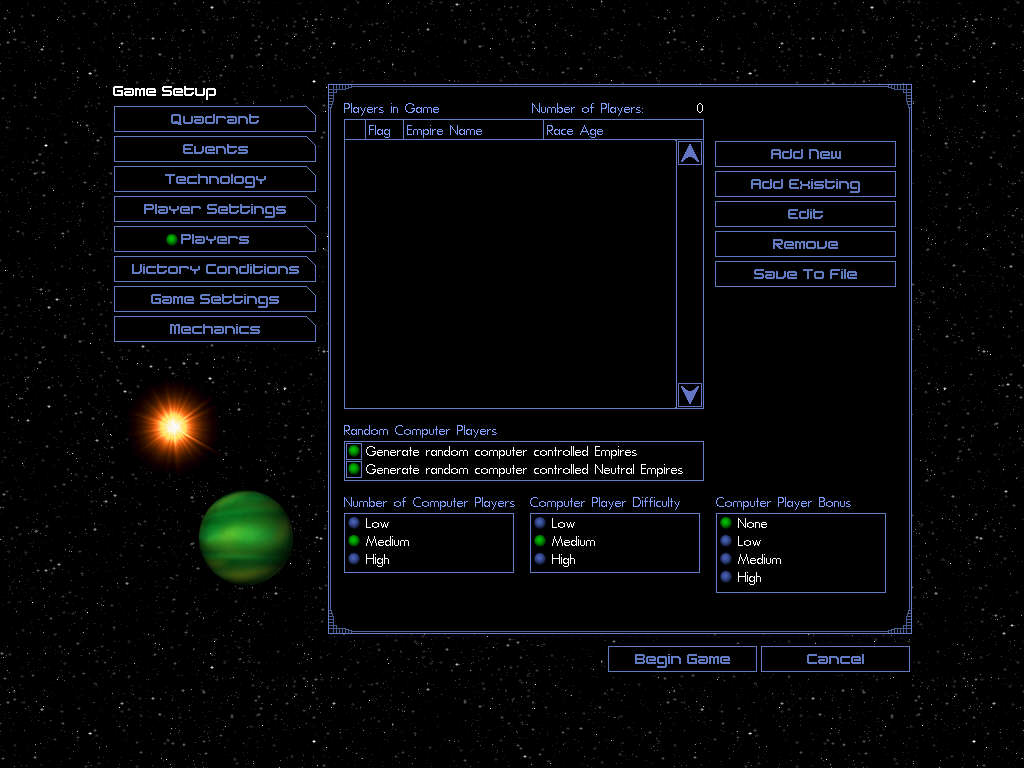This screenshot has width=1024, height=768.
Task: Click the Race column header
Action: (560, 131)
